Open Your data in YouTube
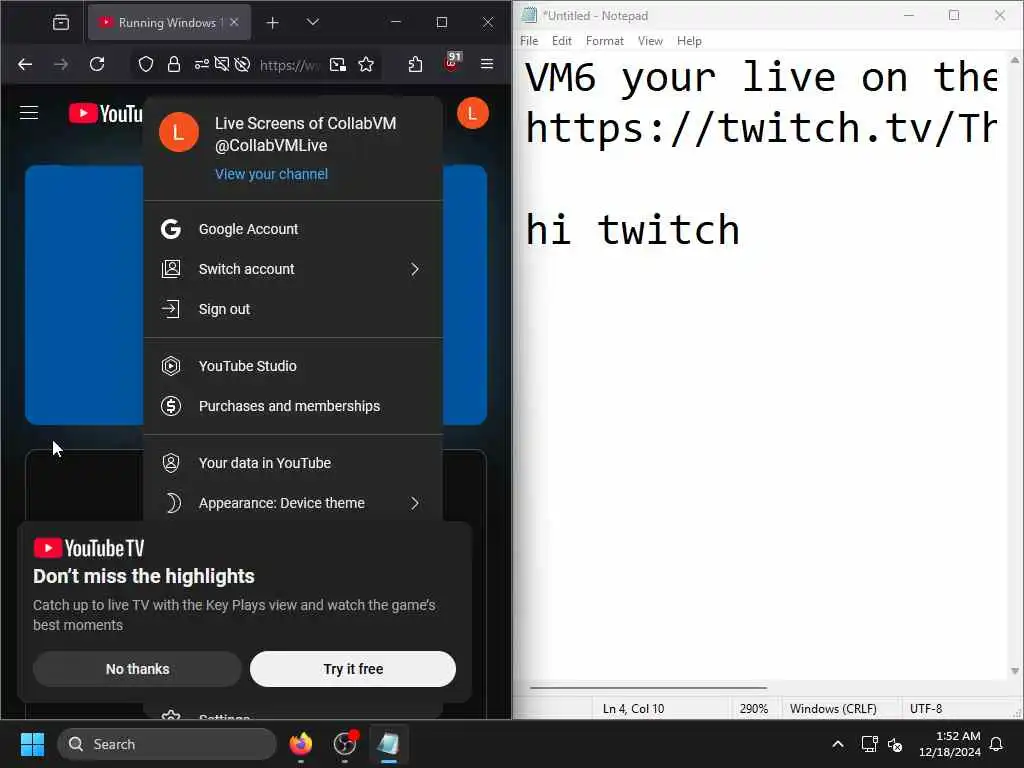 pyautogui.click(x=293, y=463)
